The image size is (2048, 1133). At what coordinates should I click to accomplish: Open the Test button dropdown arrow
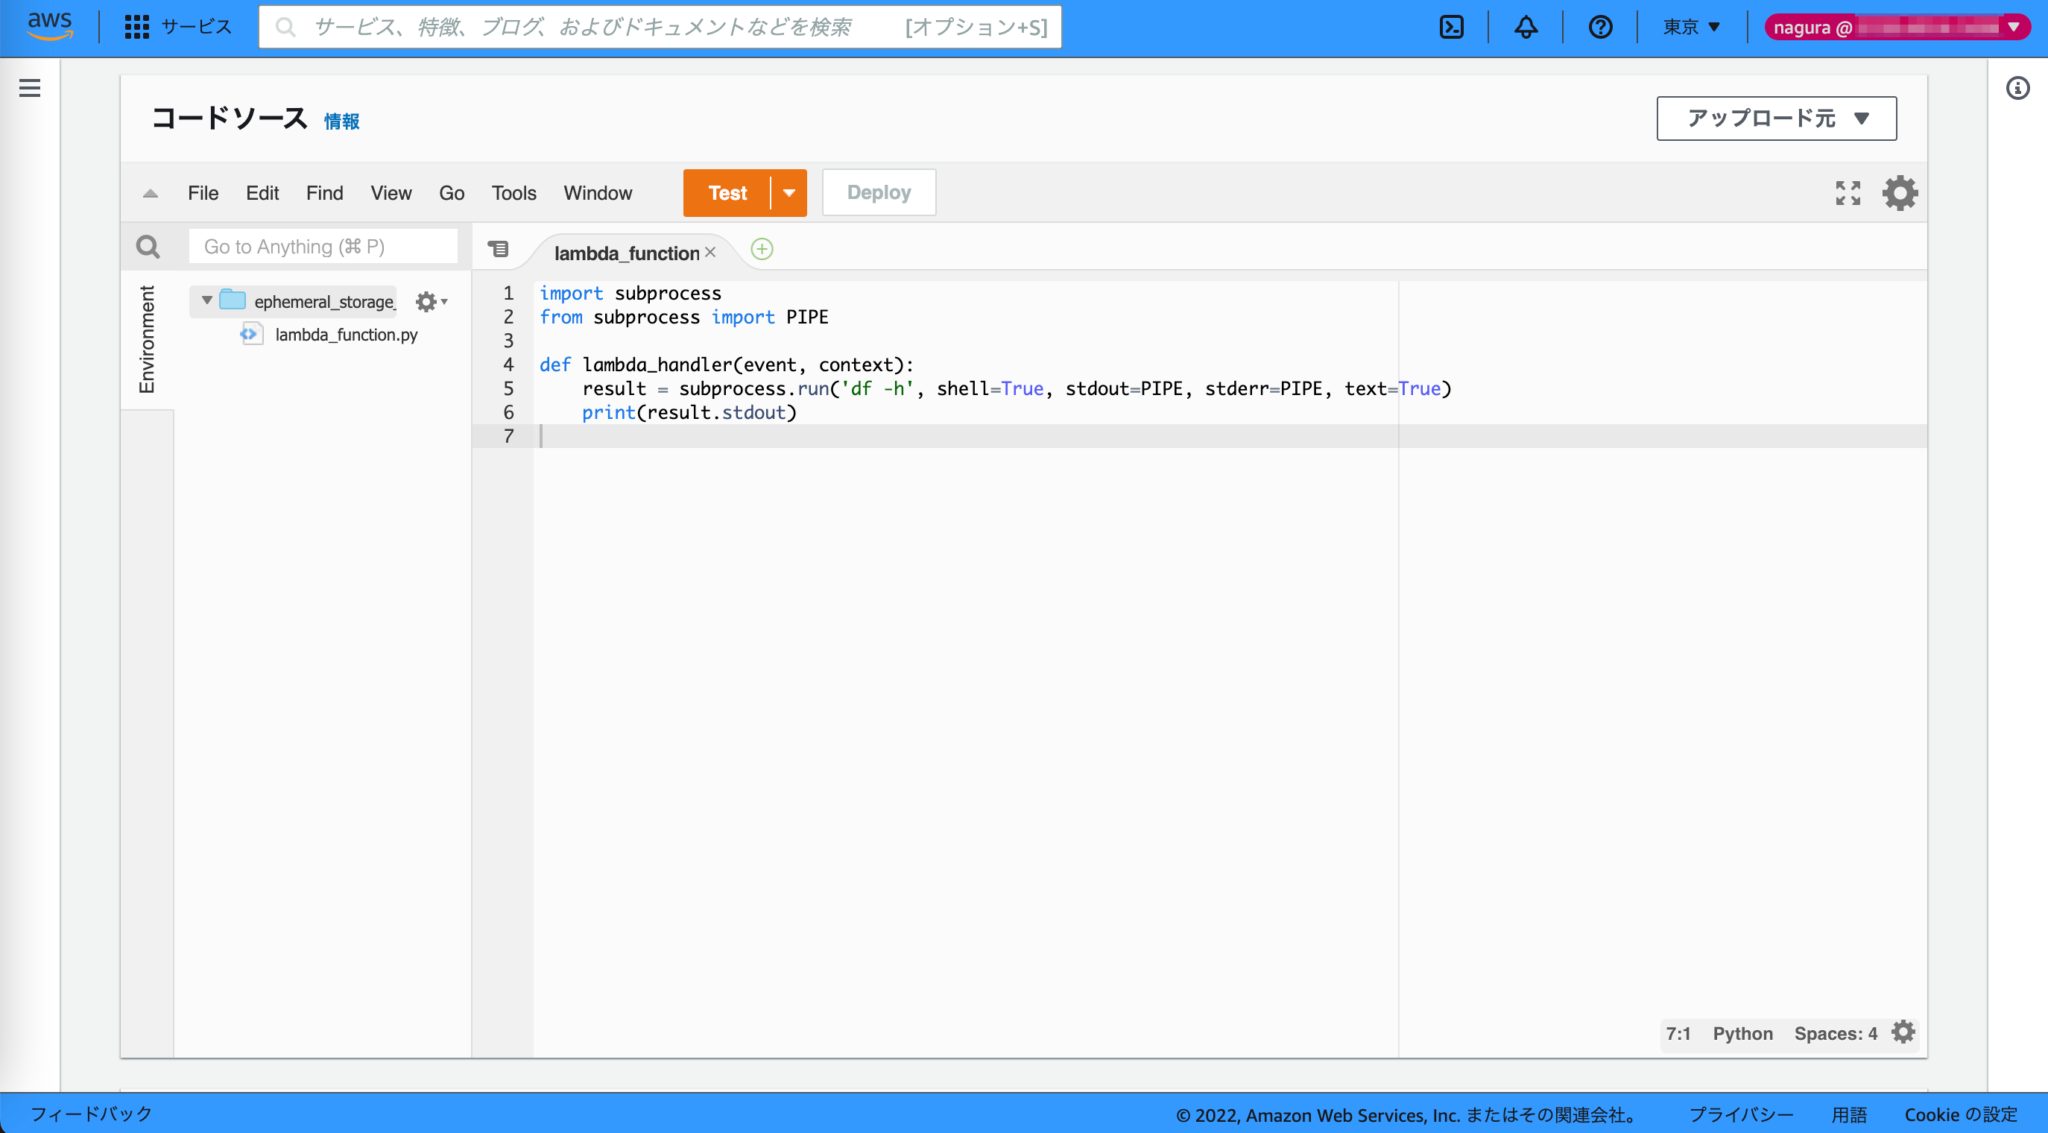789,192
